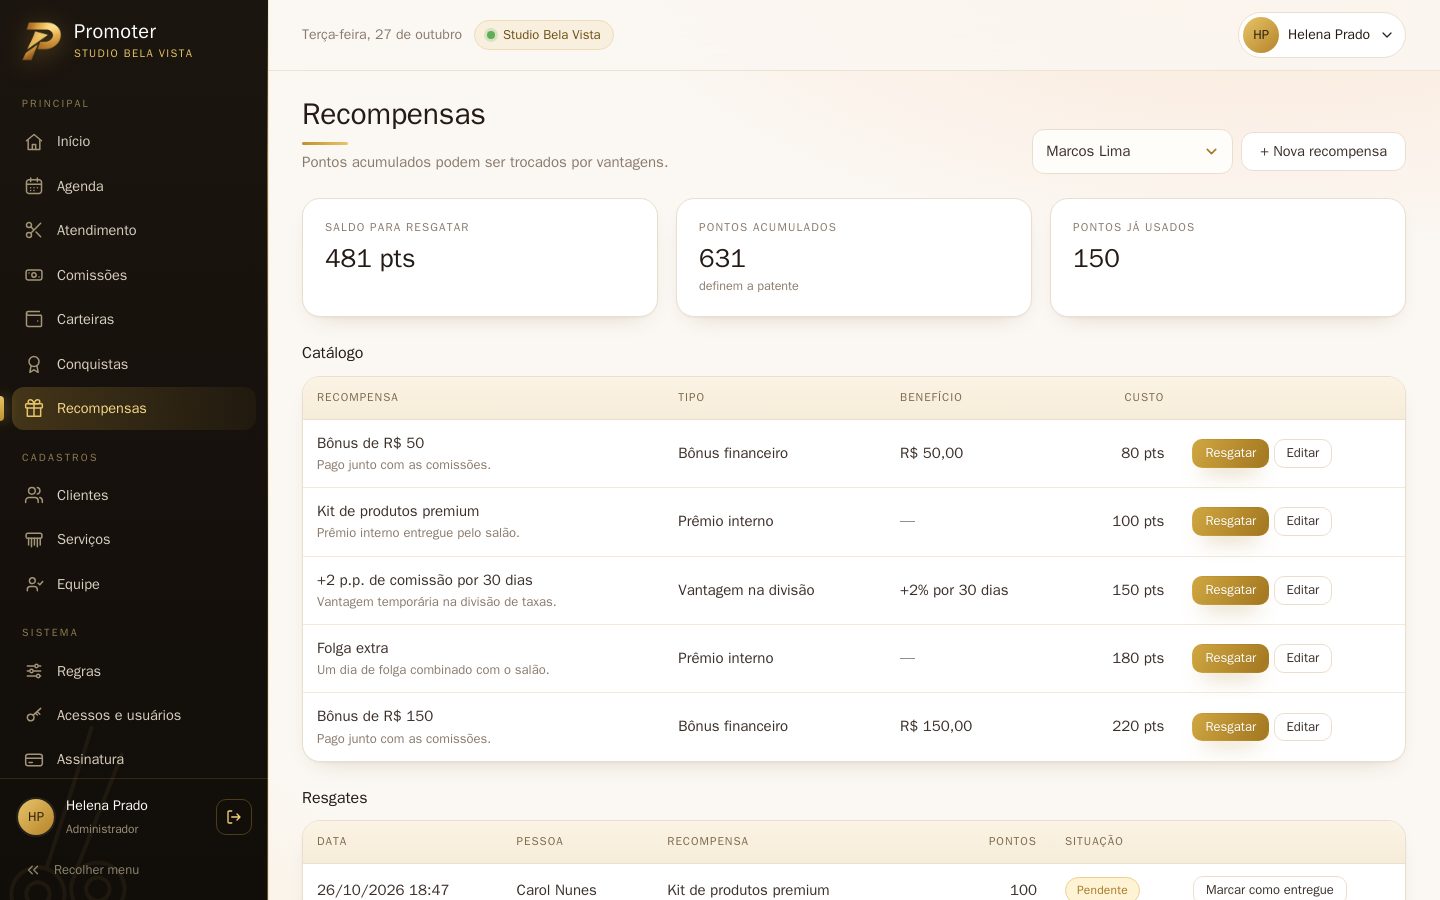Click the Carol Nunes name cell
Image resolution: width=1440 pixels, height=900 pixels.
556,890
